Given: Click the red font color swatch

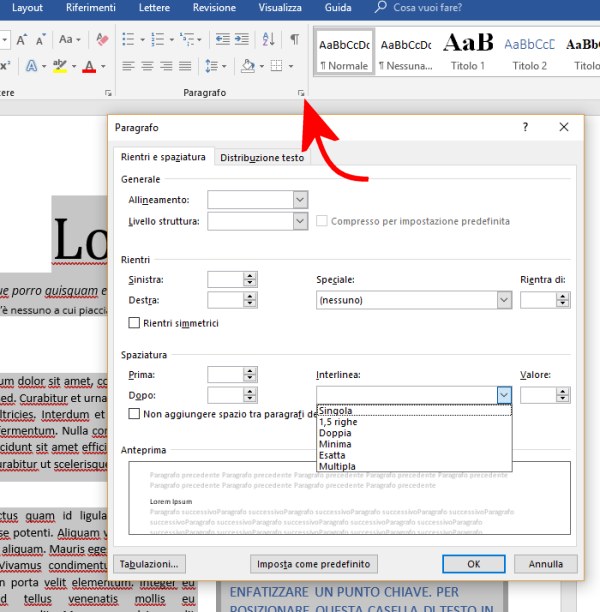Looking at the screenshot, I should [x=90, y=67].
